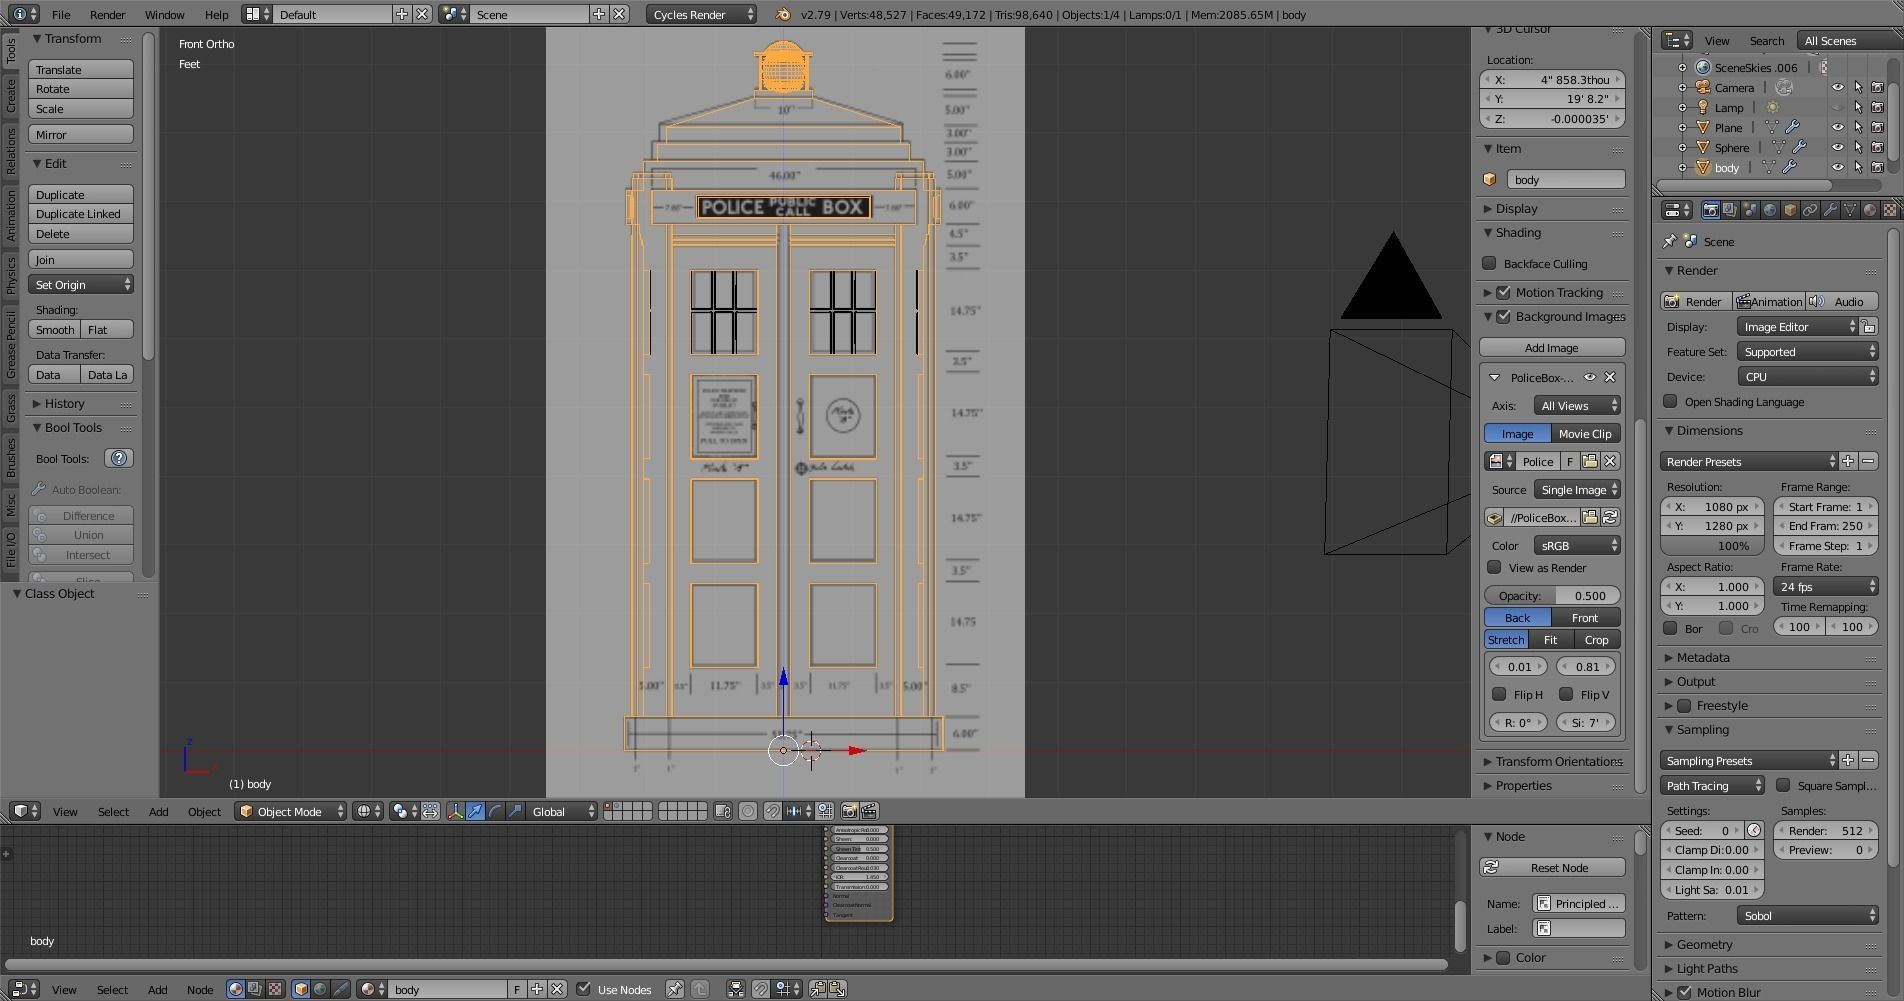The width and height of the screenshot is (1904, 1001).
Task: Open the File menu
Action: [x=61, y=14]
